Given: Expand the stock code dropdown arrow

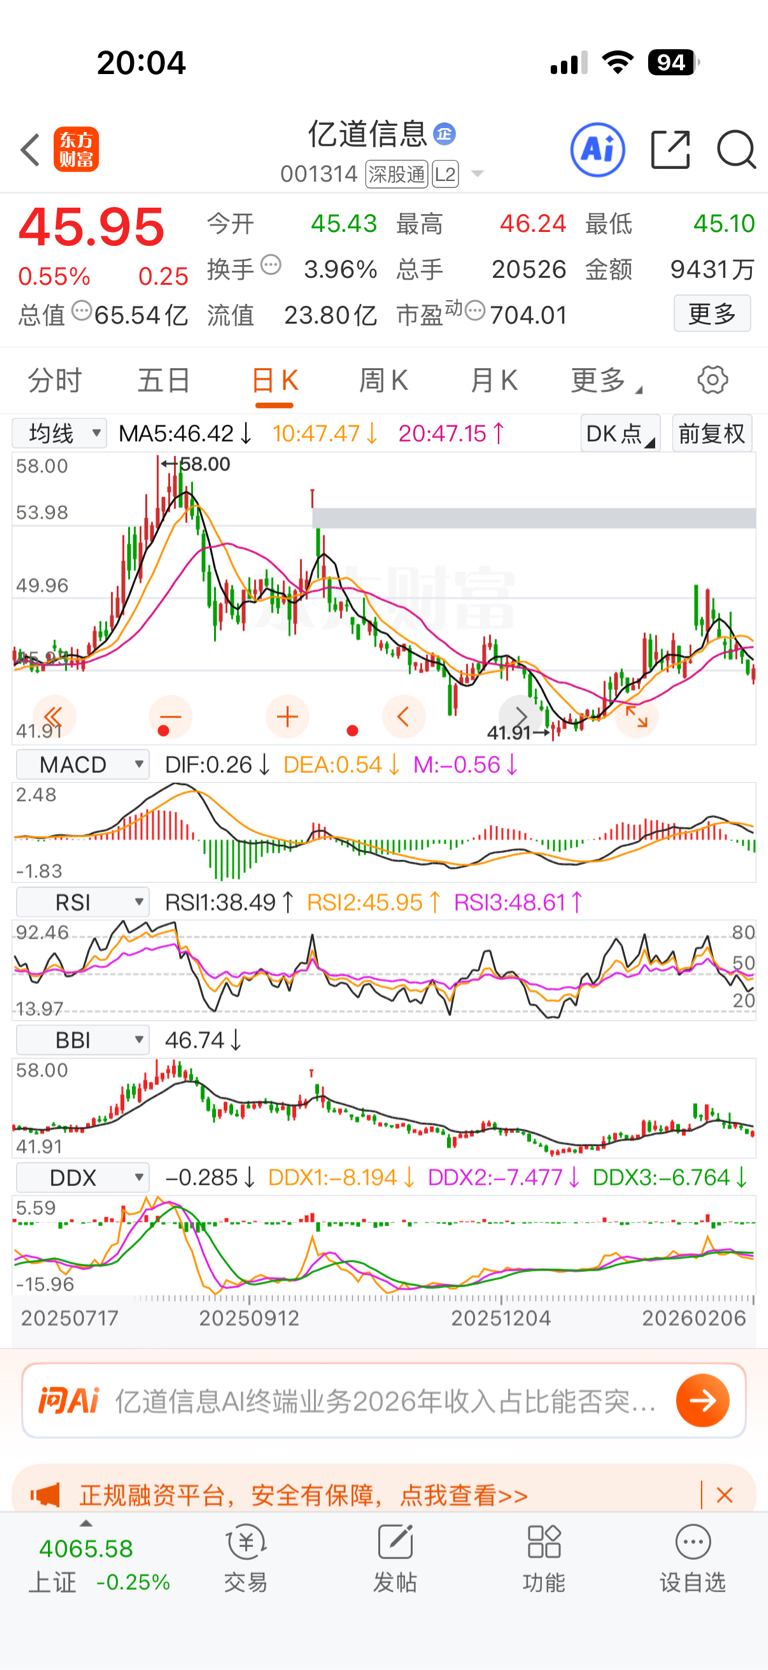Looking at the screenshot, I should coord(477,174).
